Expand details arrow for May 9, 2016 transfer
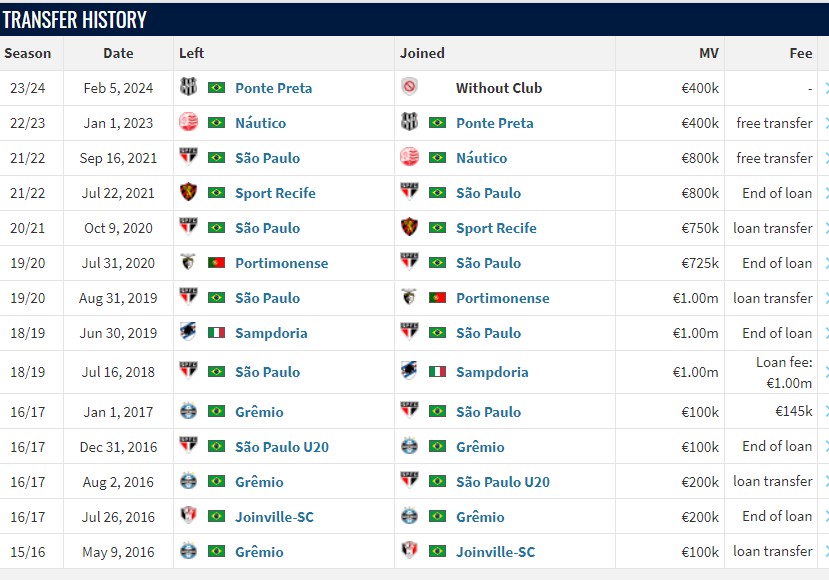829x580 pixels. 826,552
